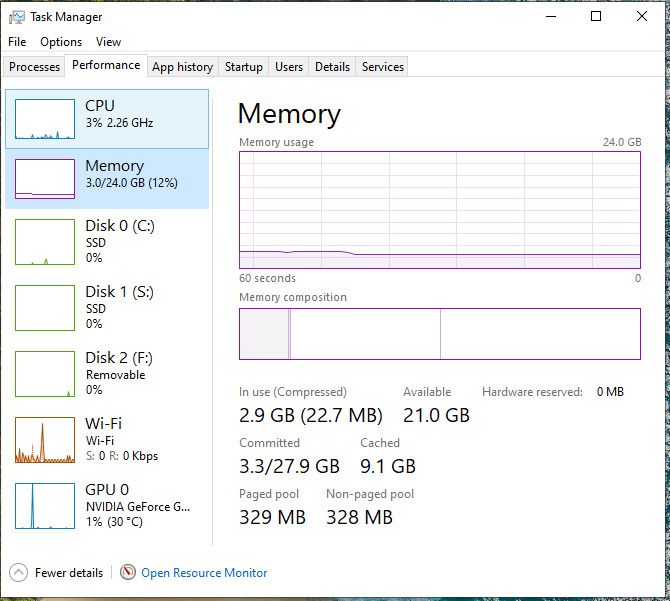670x601 pixels.
Task: Click the 'CPU' label in sidebar
Action: click(x=100, y=106)
